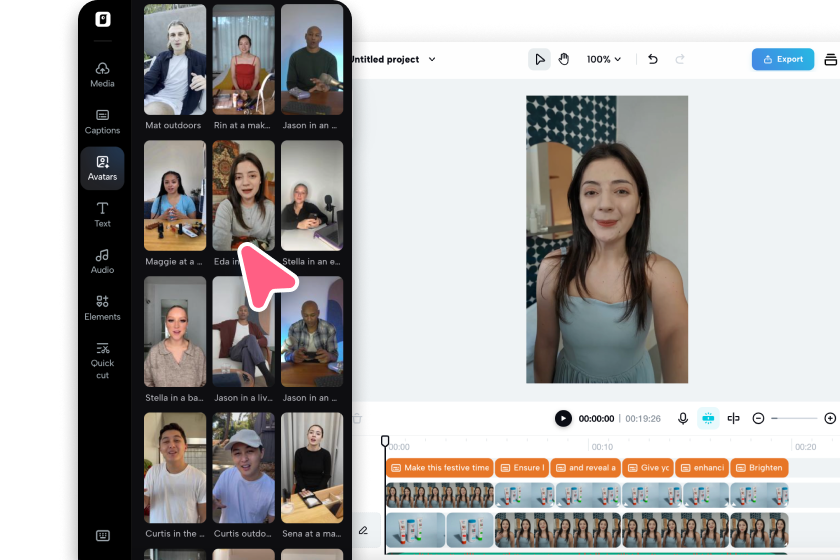Viewport: 840px width, 560px height.
Task: Delete selection with the trash icon
Action: 357,419
